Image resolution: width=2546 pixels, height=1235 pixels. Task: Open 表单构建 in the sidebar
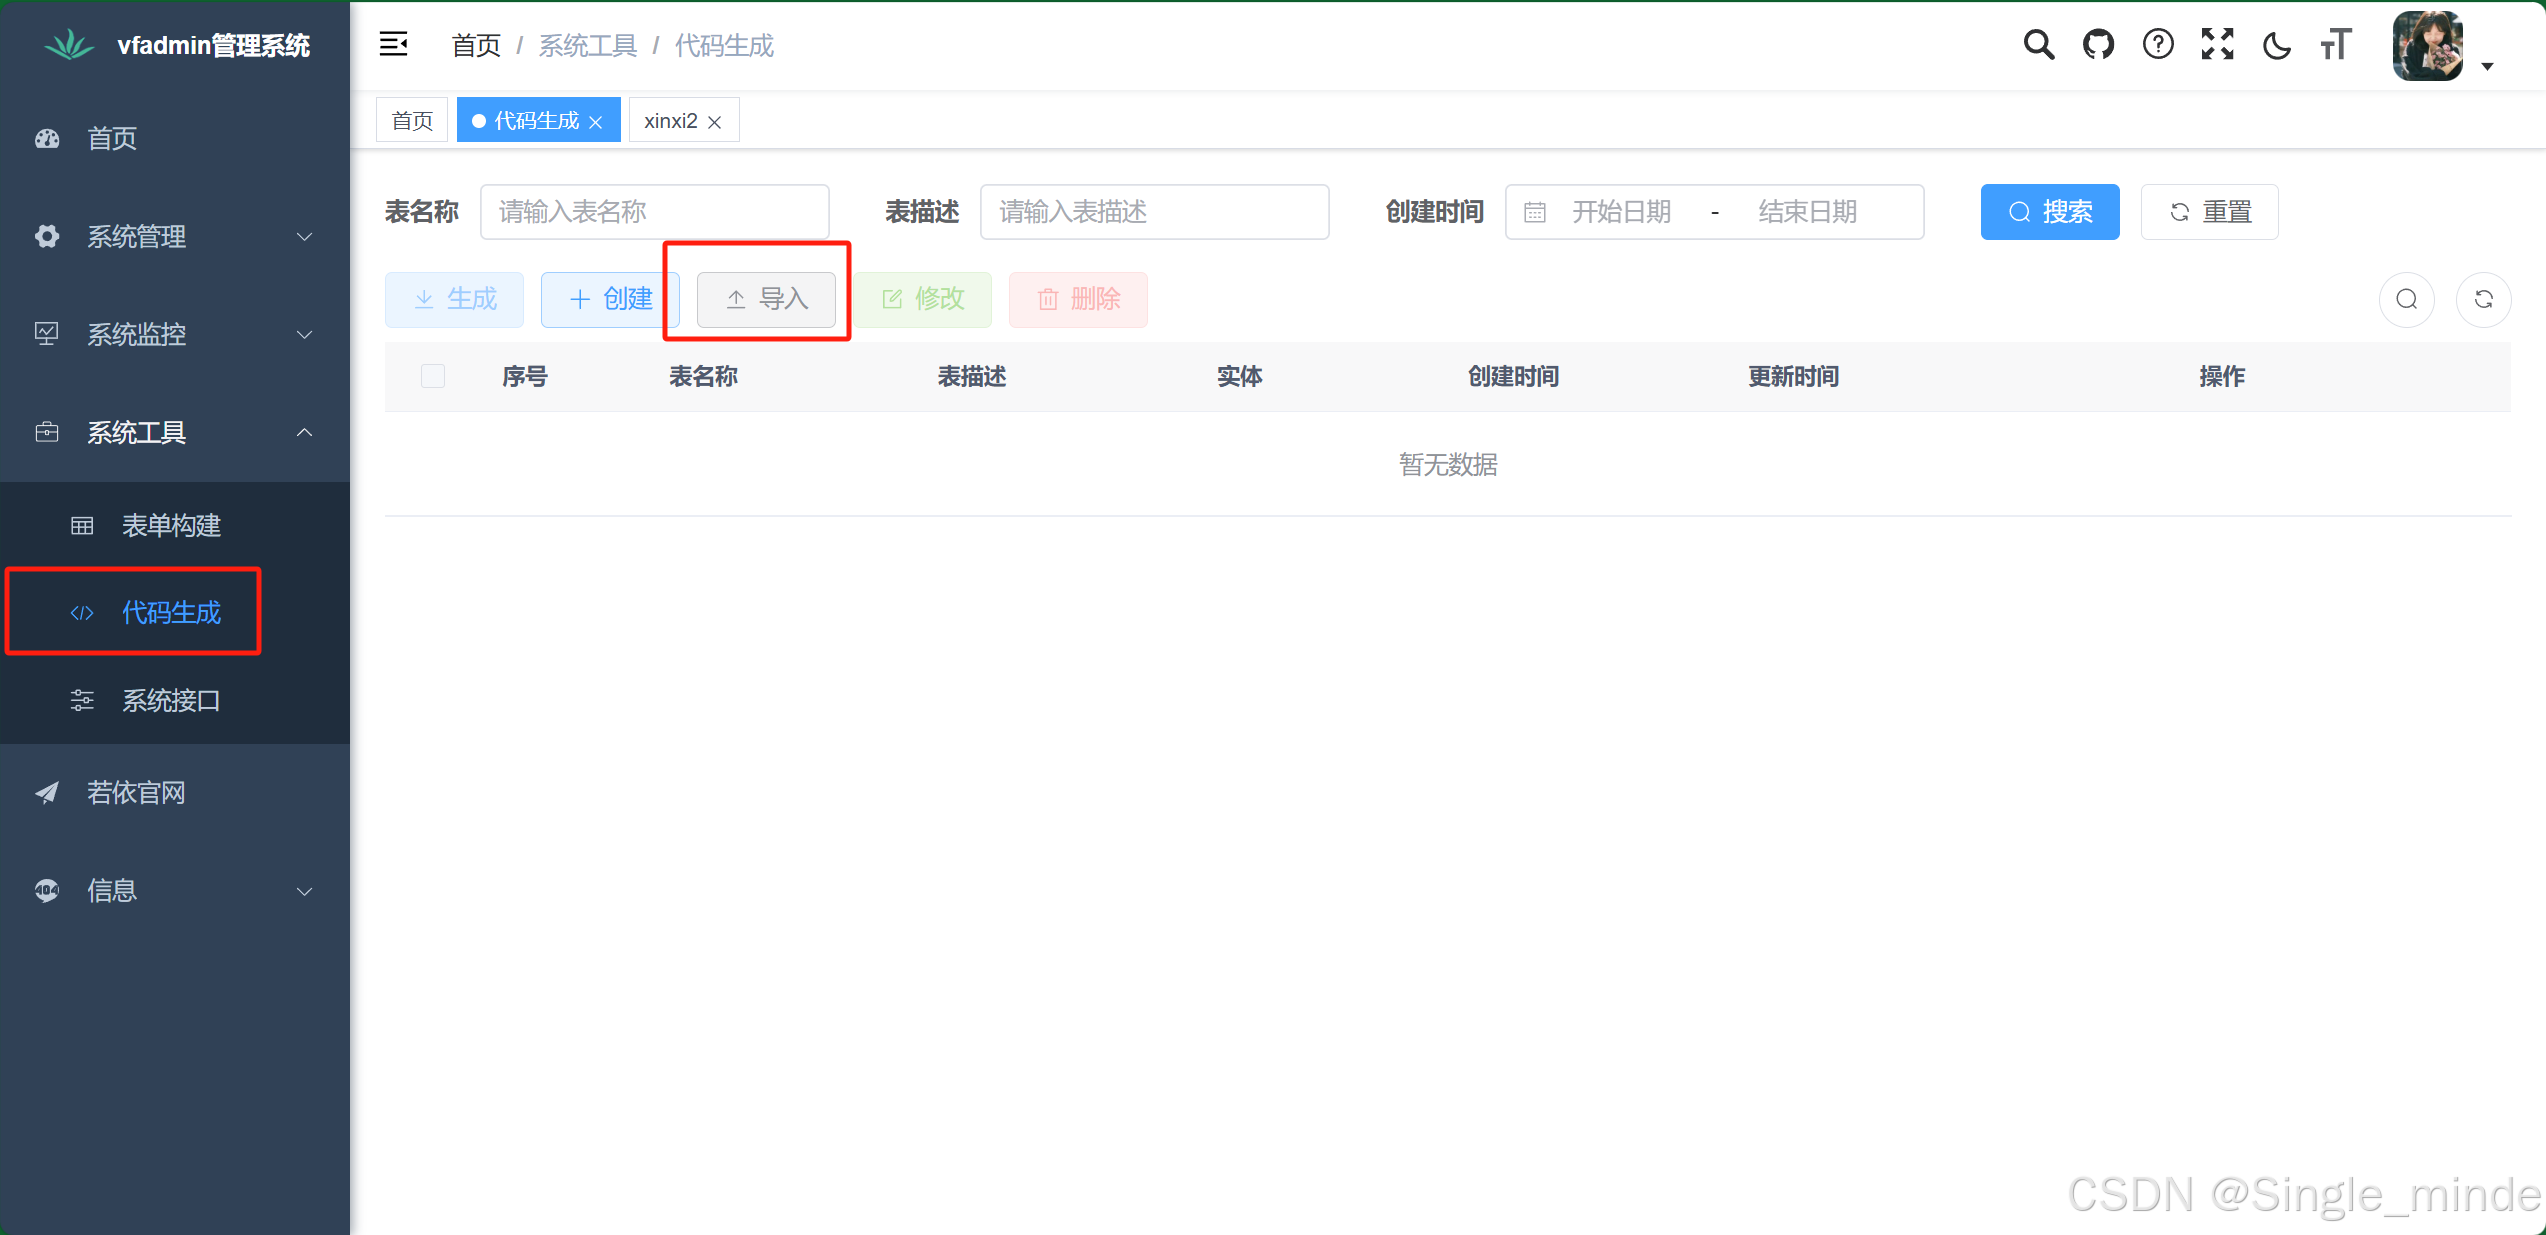[171, 525]
